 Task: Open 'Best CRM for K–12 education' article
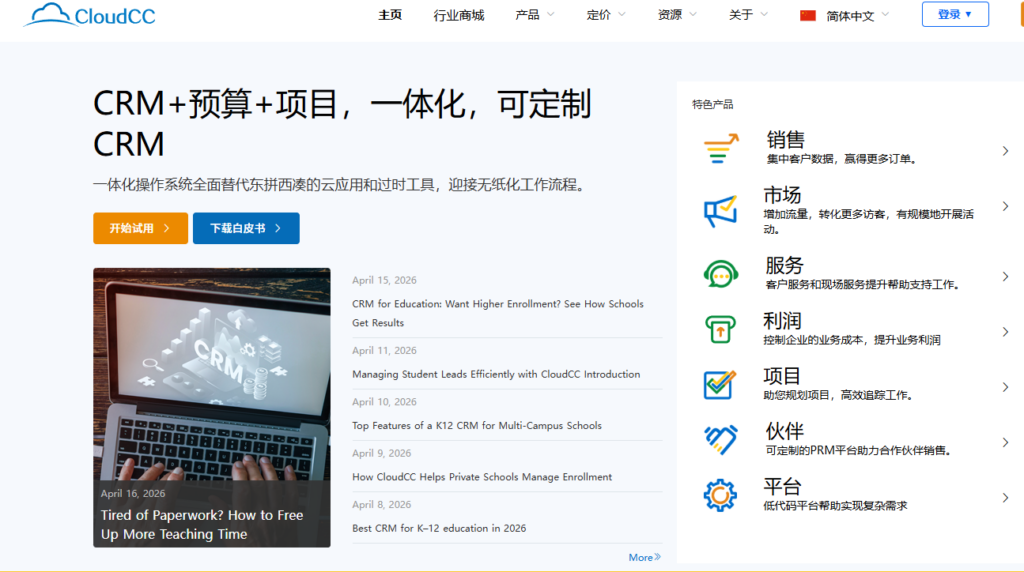point(439,528)
